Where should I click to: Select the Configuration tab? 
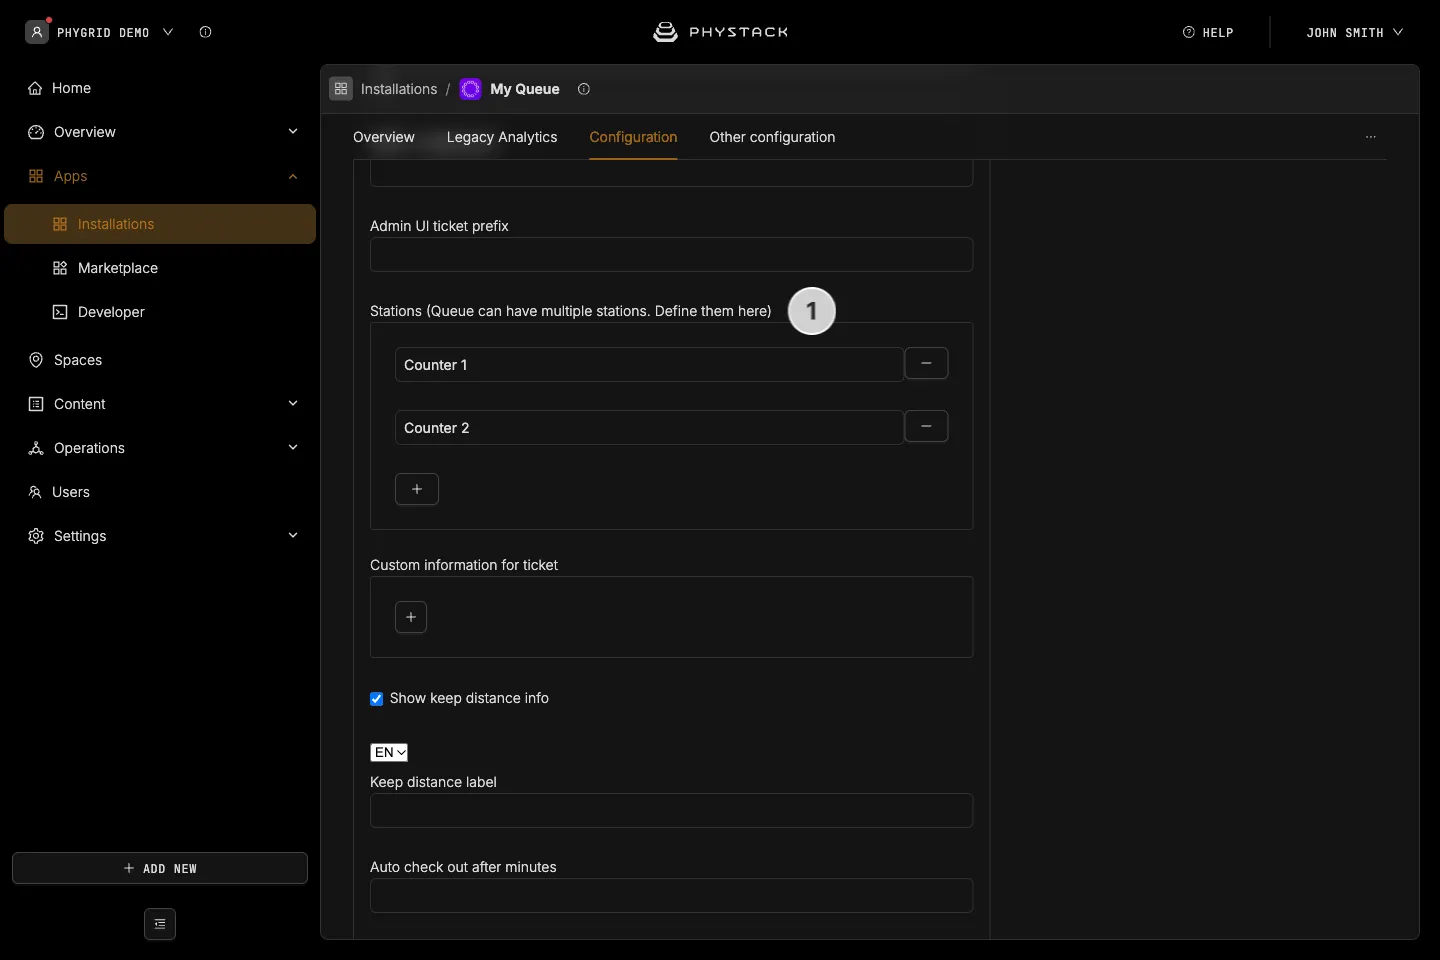tap(633, 137)
